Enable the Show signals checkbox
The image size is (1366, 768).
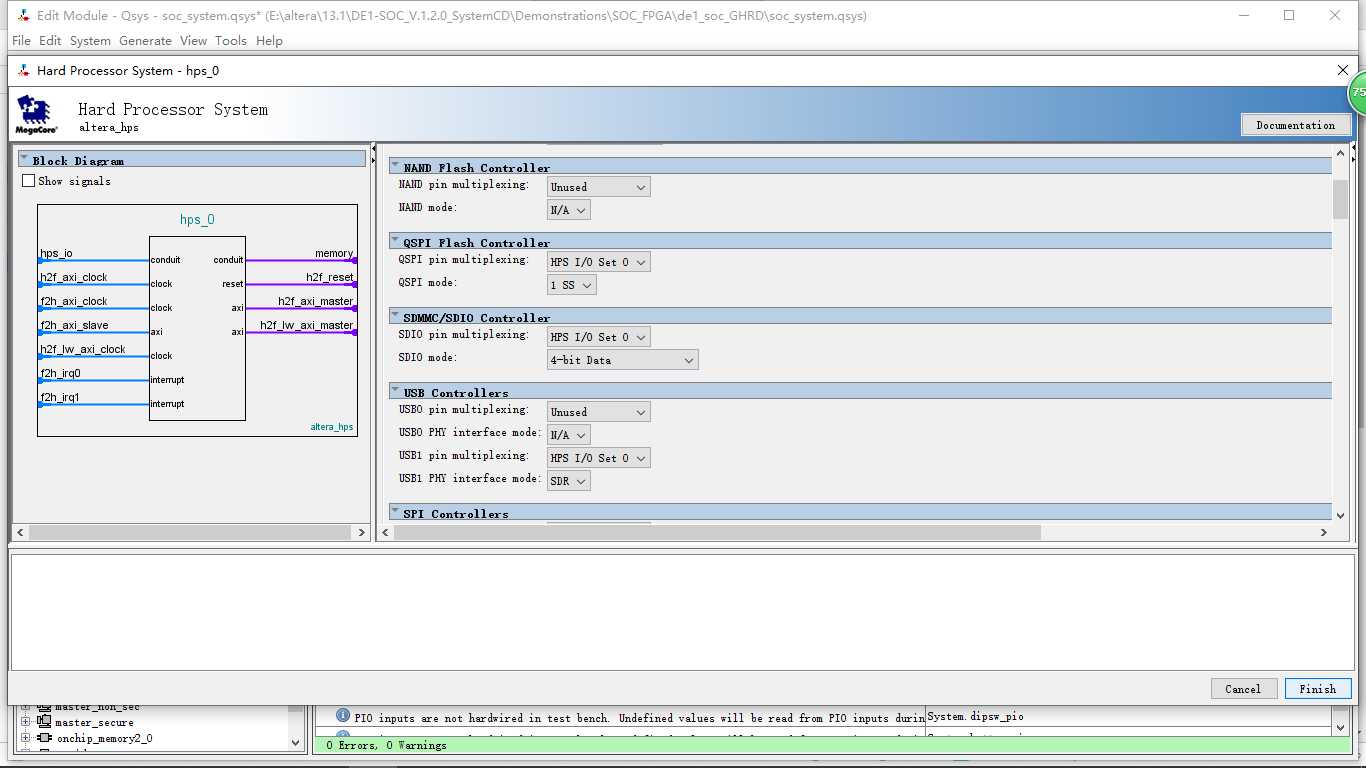(x=28, y=181)
